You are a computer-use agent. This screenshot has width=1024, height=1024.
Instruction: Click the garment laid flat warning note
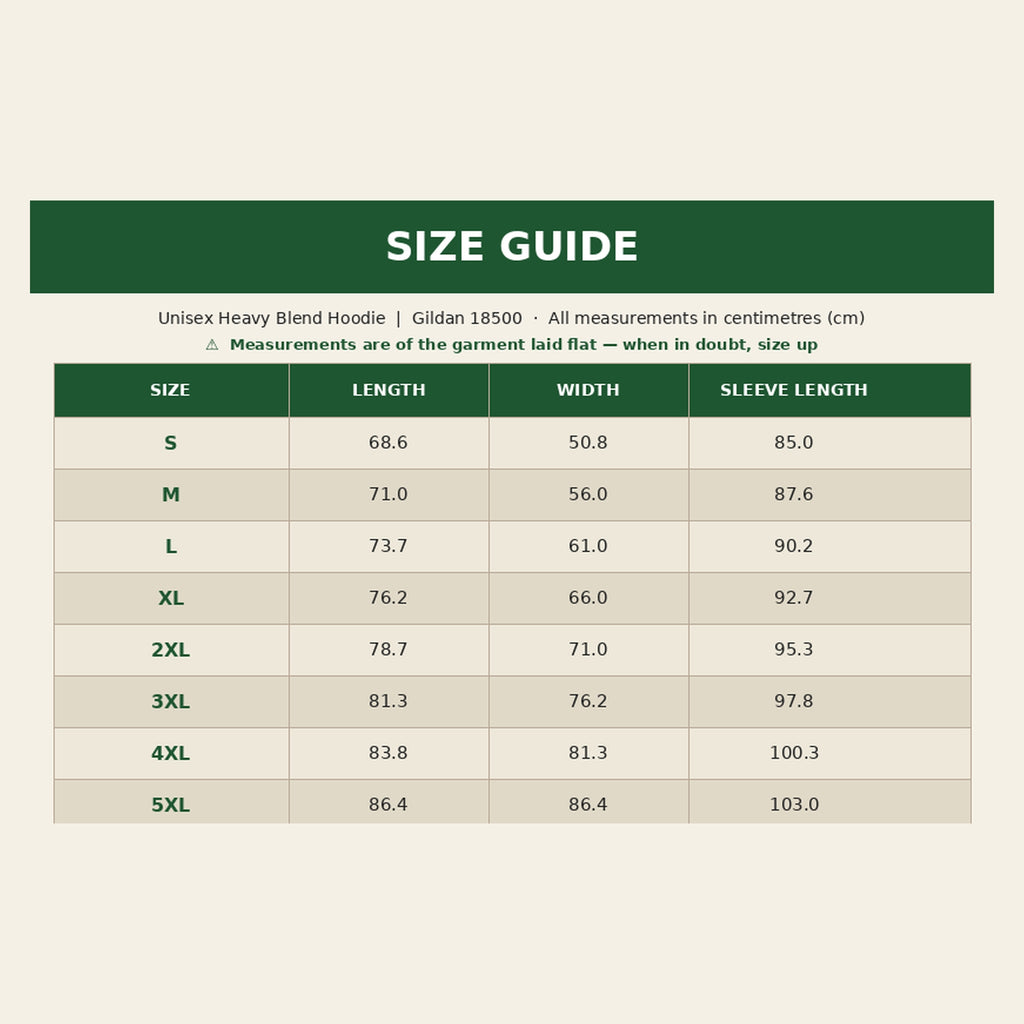click(x=523, y=345)
